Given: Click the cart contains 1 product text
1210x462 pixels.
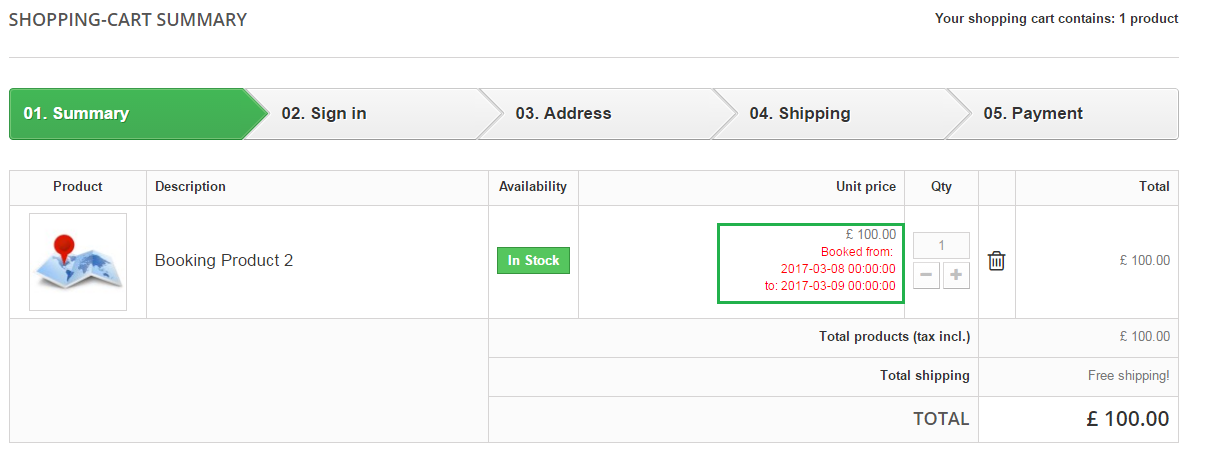Looking at the screenshot, I should click(x=1056, y=19).
